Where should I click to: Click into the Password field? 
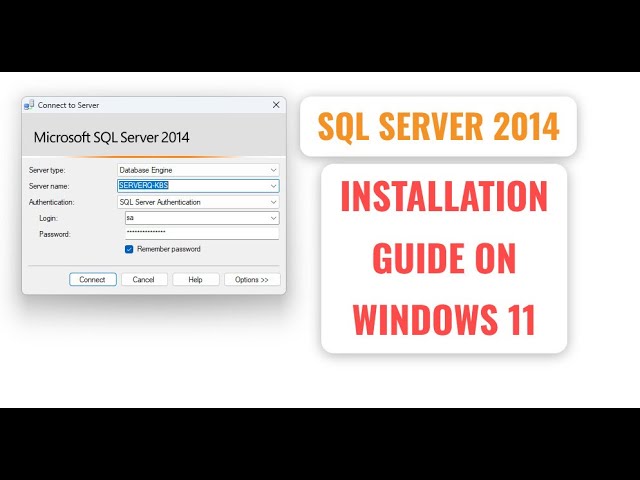202,233
